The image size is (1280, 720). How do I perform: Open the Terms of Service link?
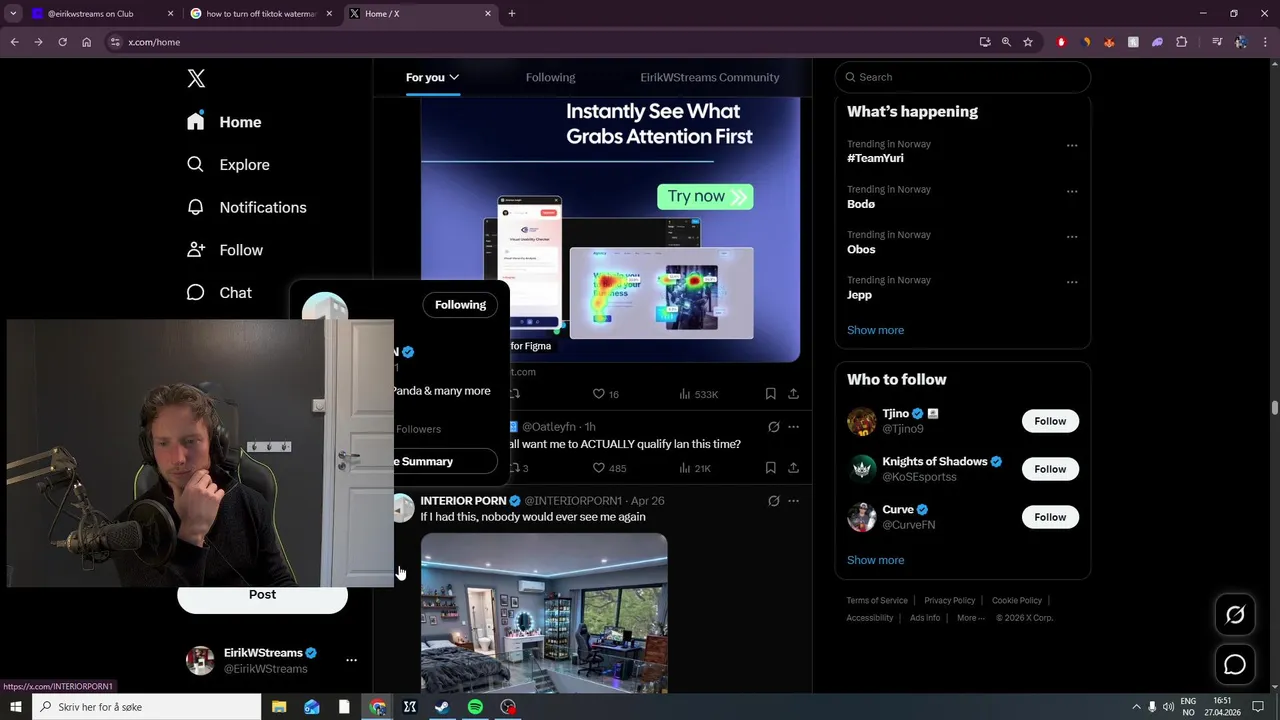coord(877,601)
